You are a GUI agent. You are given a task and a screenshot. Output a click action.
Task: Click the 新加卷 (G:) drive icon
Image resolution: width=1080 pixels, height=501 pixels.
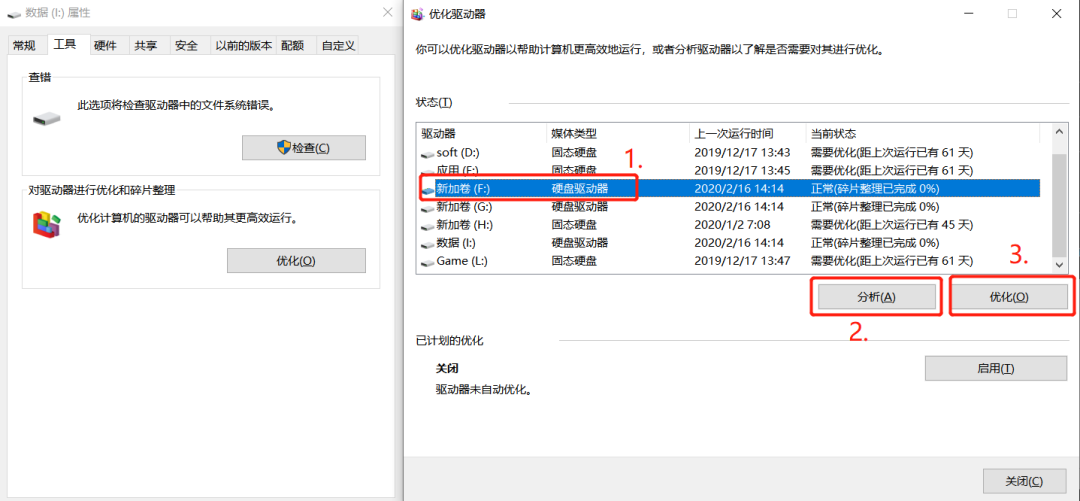point(428,207)
